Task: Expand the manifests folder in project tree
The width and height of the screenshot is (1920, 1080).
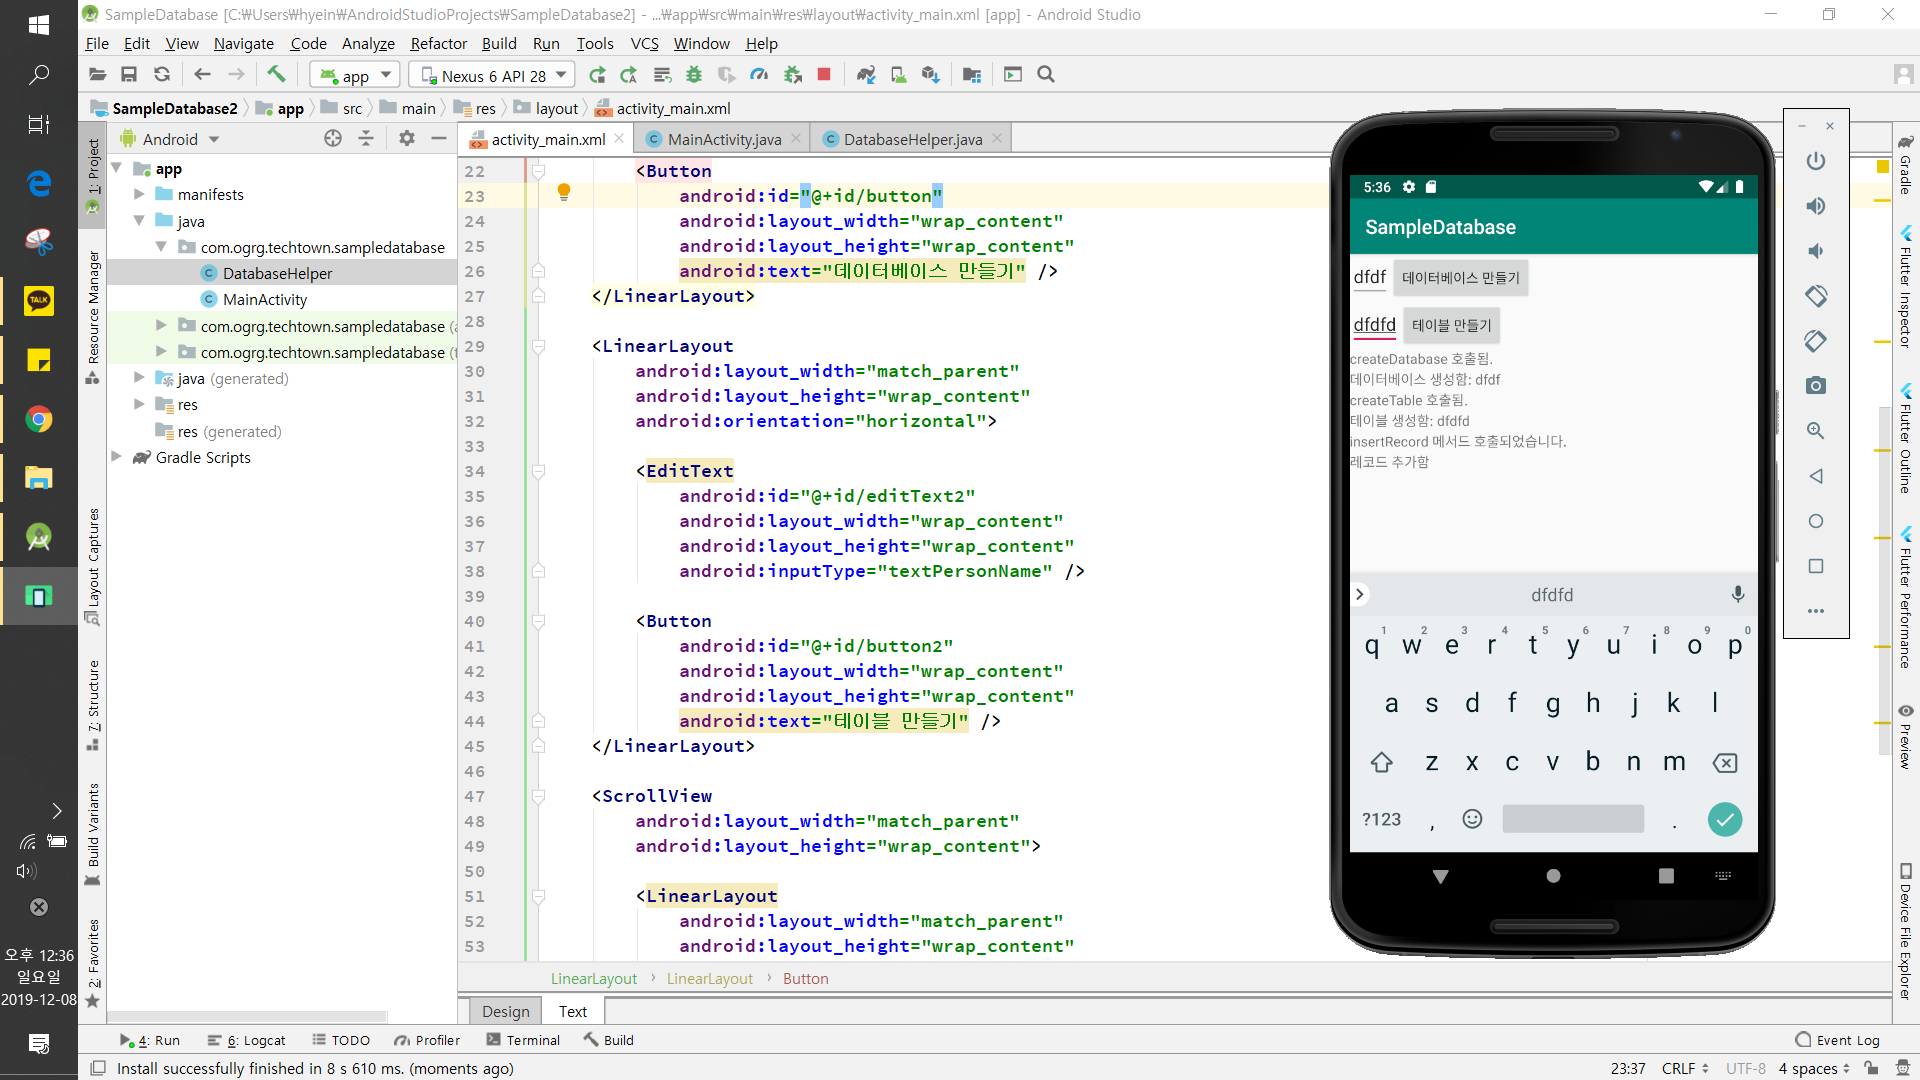Action: [140, 195]
